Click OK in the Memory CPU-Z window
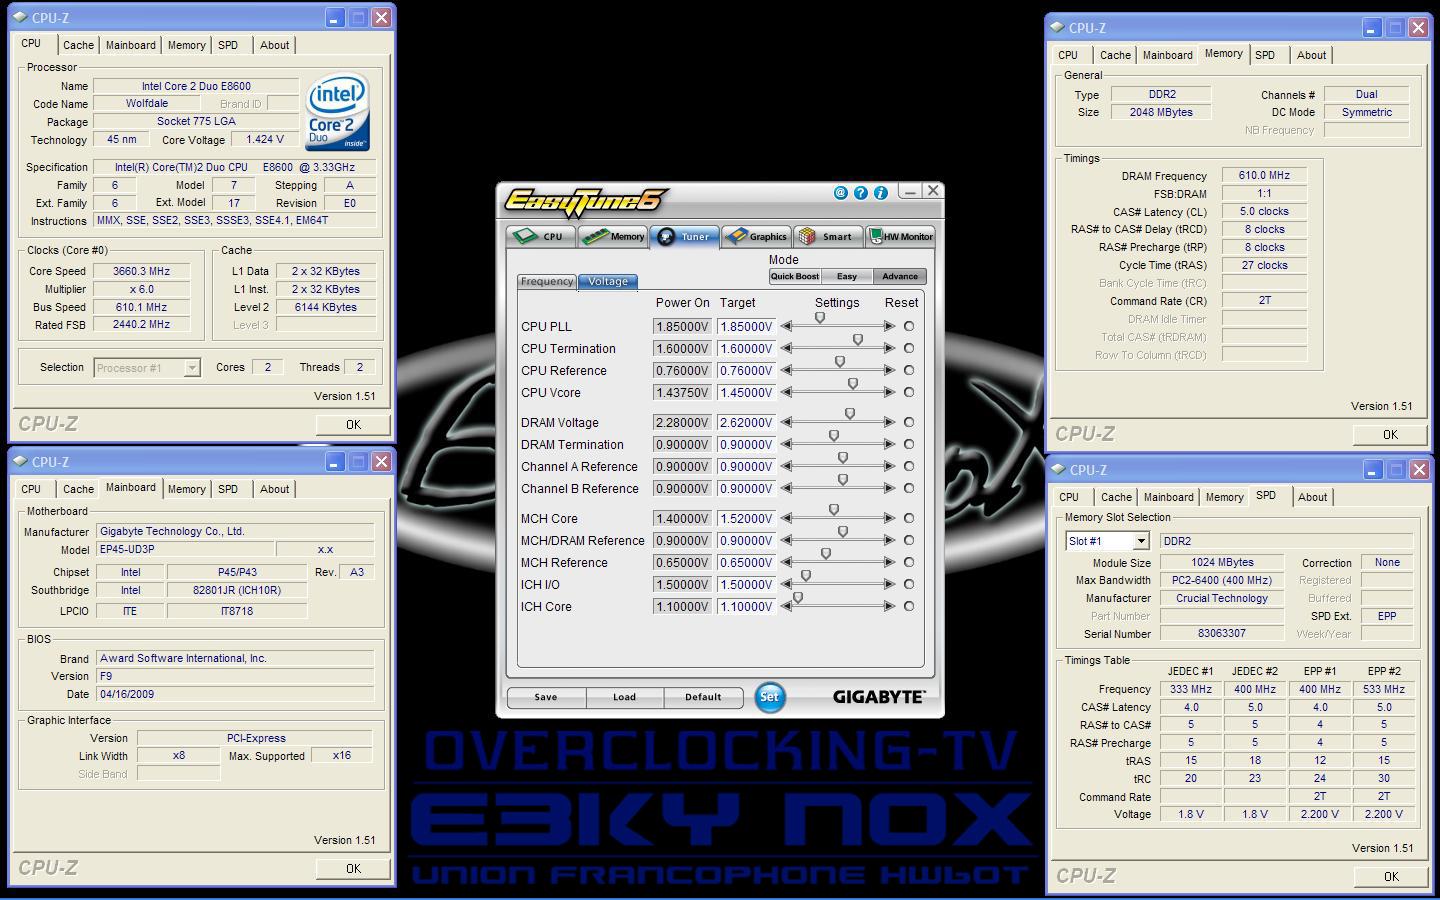The height and width of the screenshot is (900, 1440). pos(1390,434)
